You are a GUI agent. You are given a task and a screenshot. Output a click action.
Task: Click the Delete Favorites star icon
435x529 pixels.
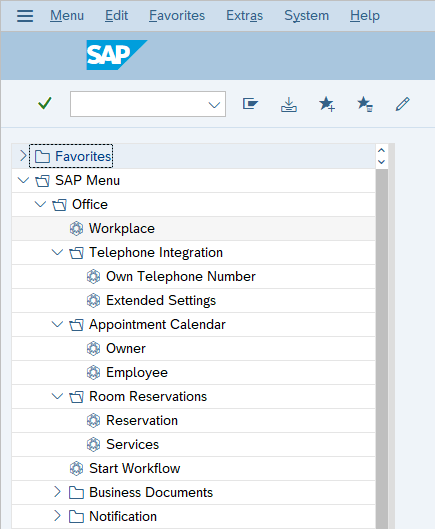tap(365, 104)
